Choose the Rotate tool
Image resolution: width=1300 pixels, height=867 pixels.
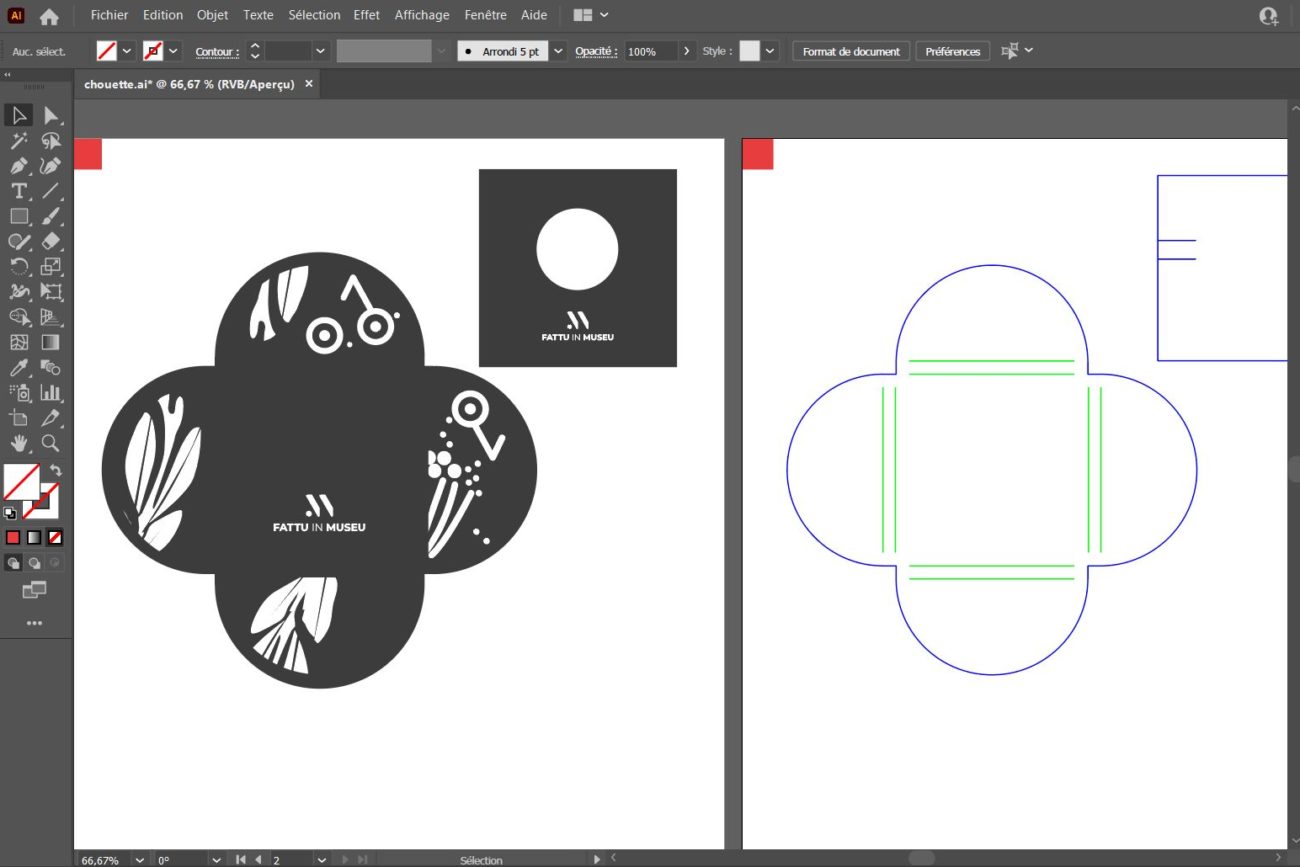[x=19, y=266]
